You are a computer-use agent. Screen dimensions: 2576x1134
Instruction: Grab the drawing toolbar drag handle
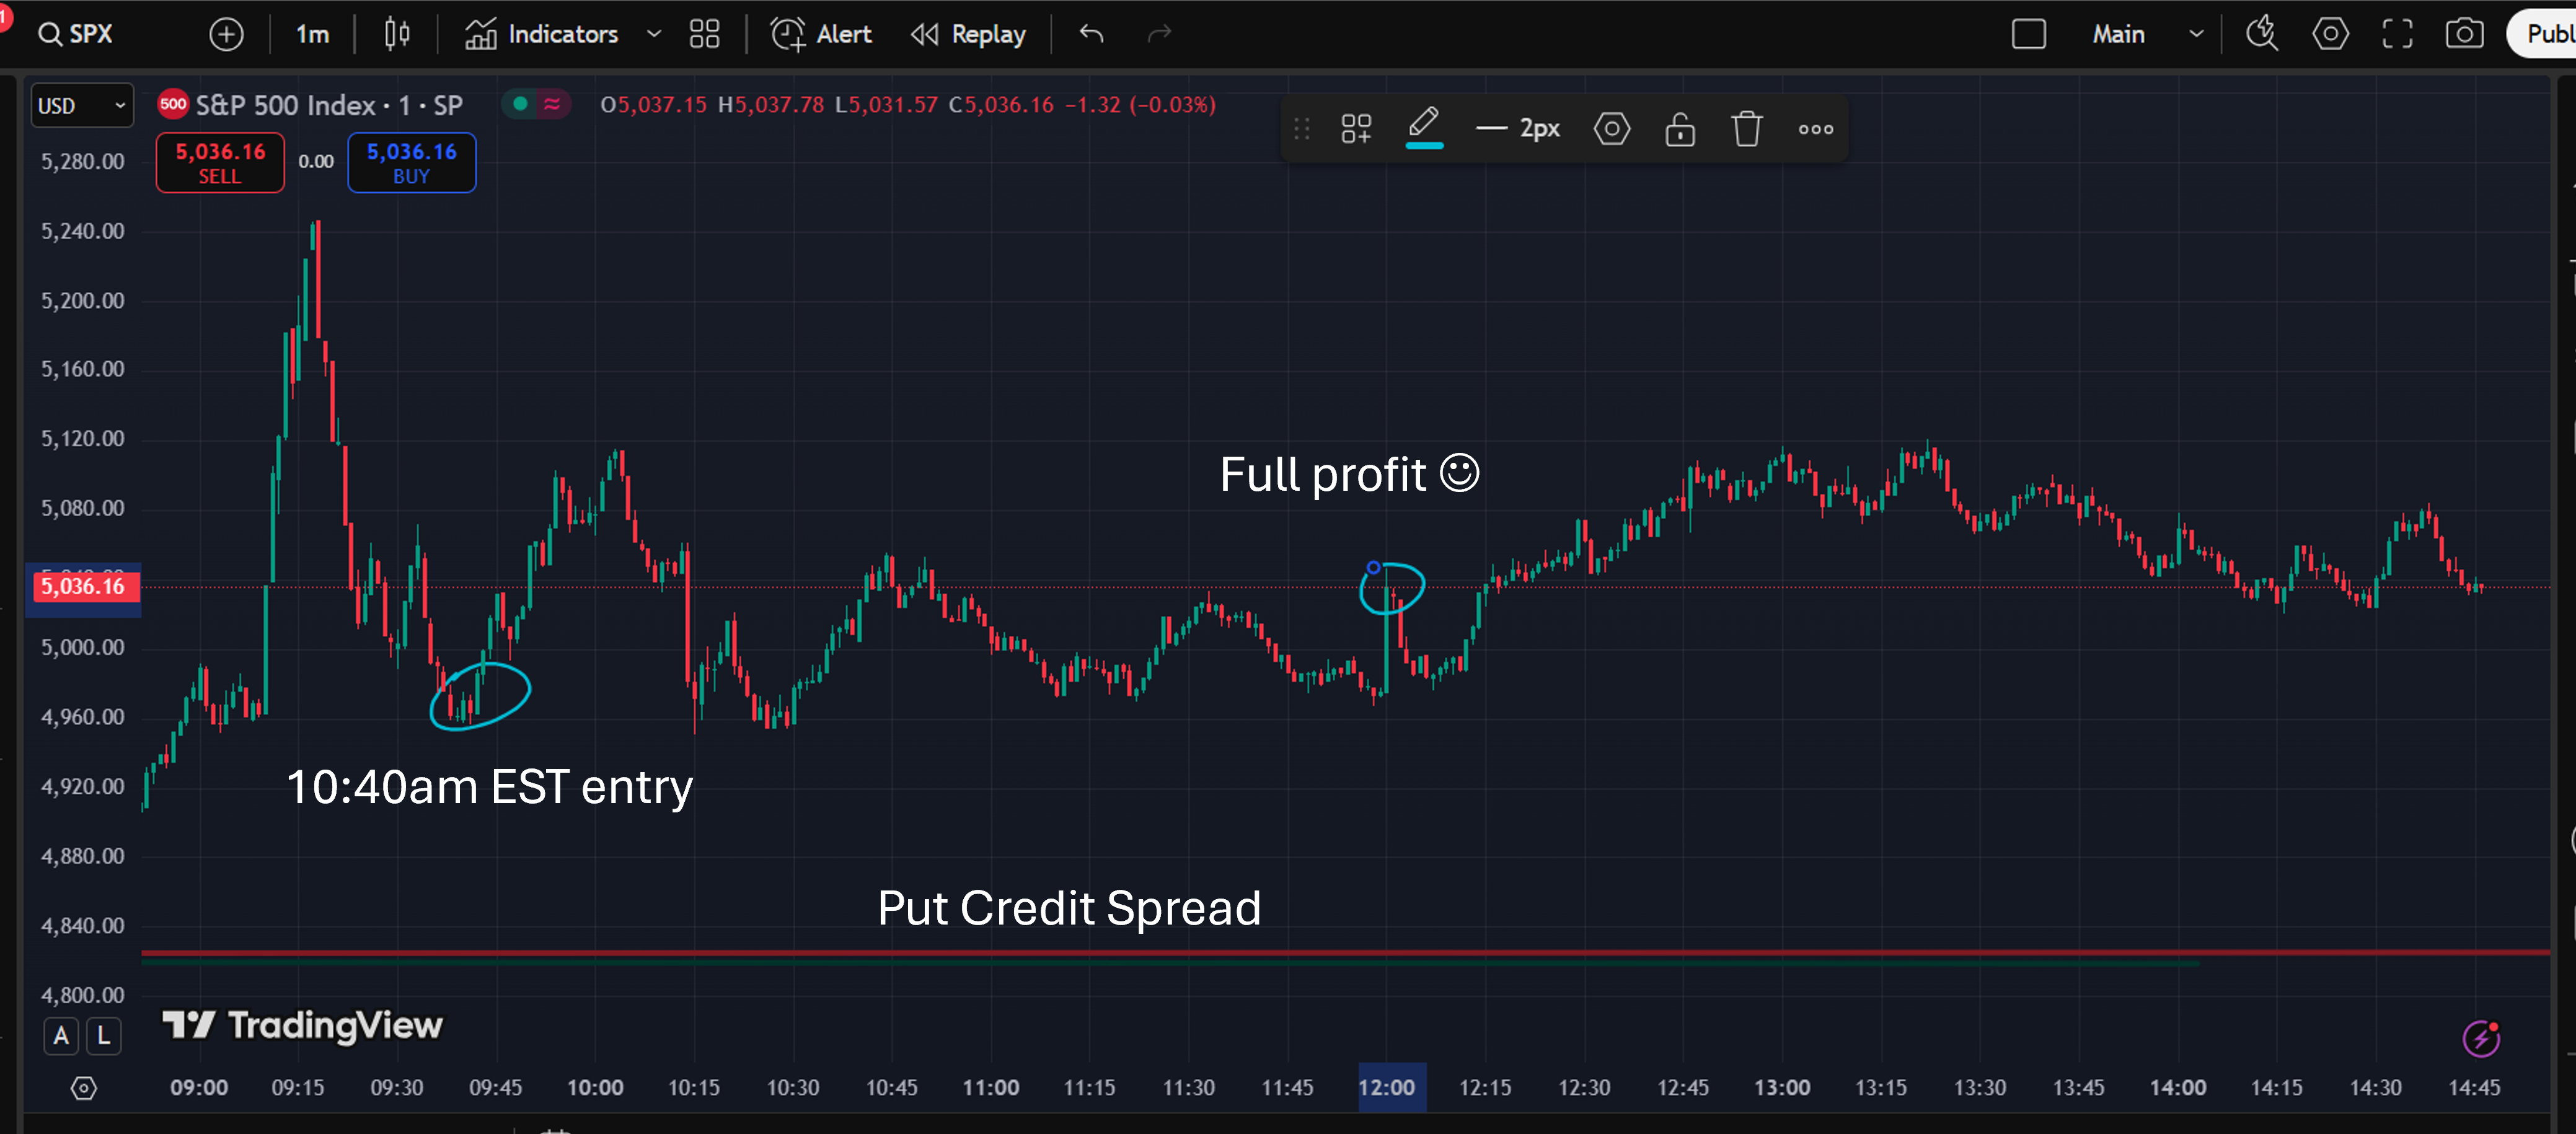[x=1301, y=129]
